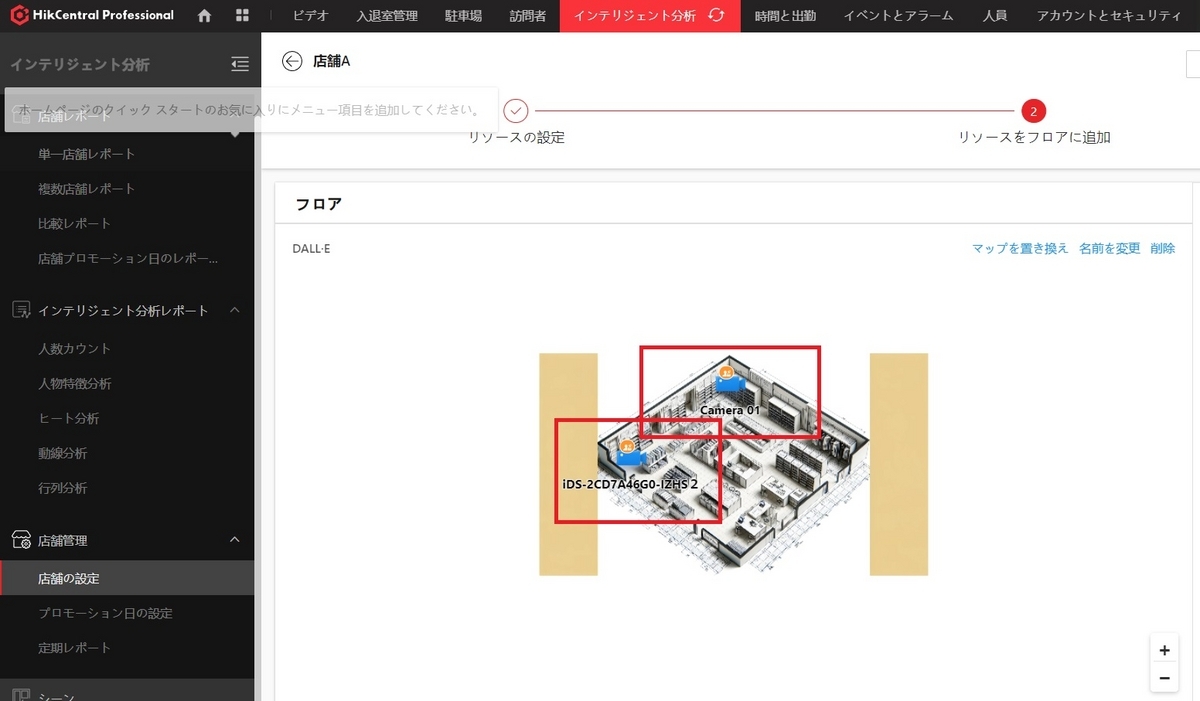Viewport: 1200px width, 701px height.
Task: Click the DALL·E floor name label
Action: pos(311,248)
